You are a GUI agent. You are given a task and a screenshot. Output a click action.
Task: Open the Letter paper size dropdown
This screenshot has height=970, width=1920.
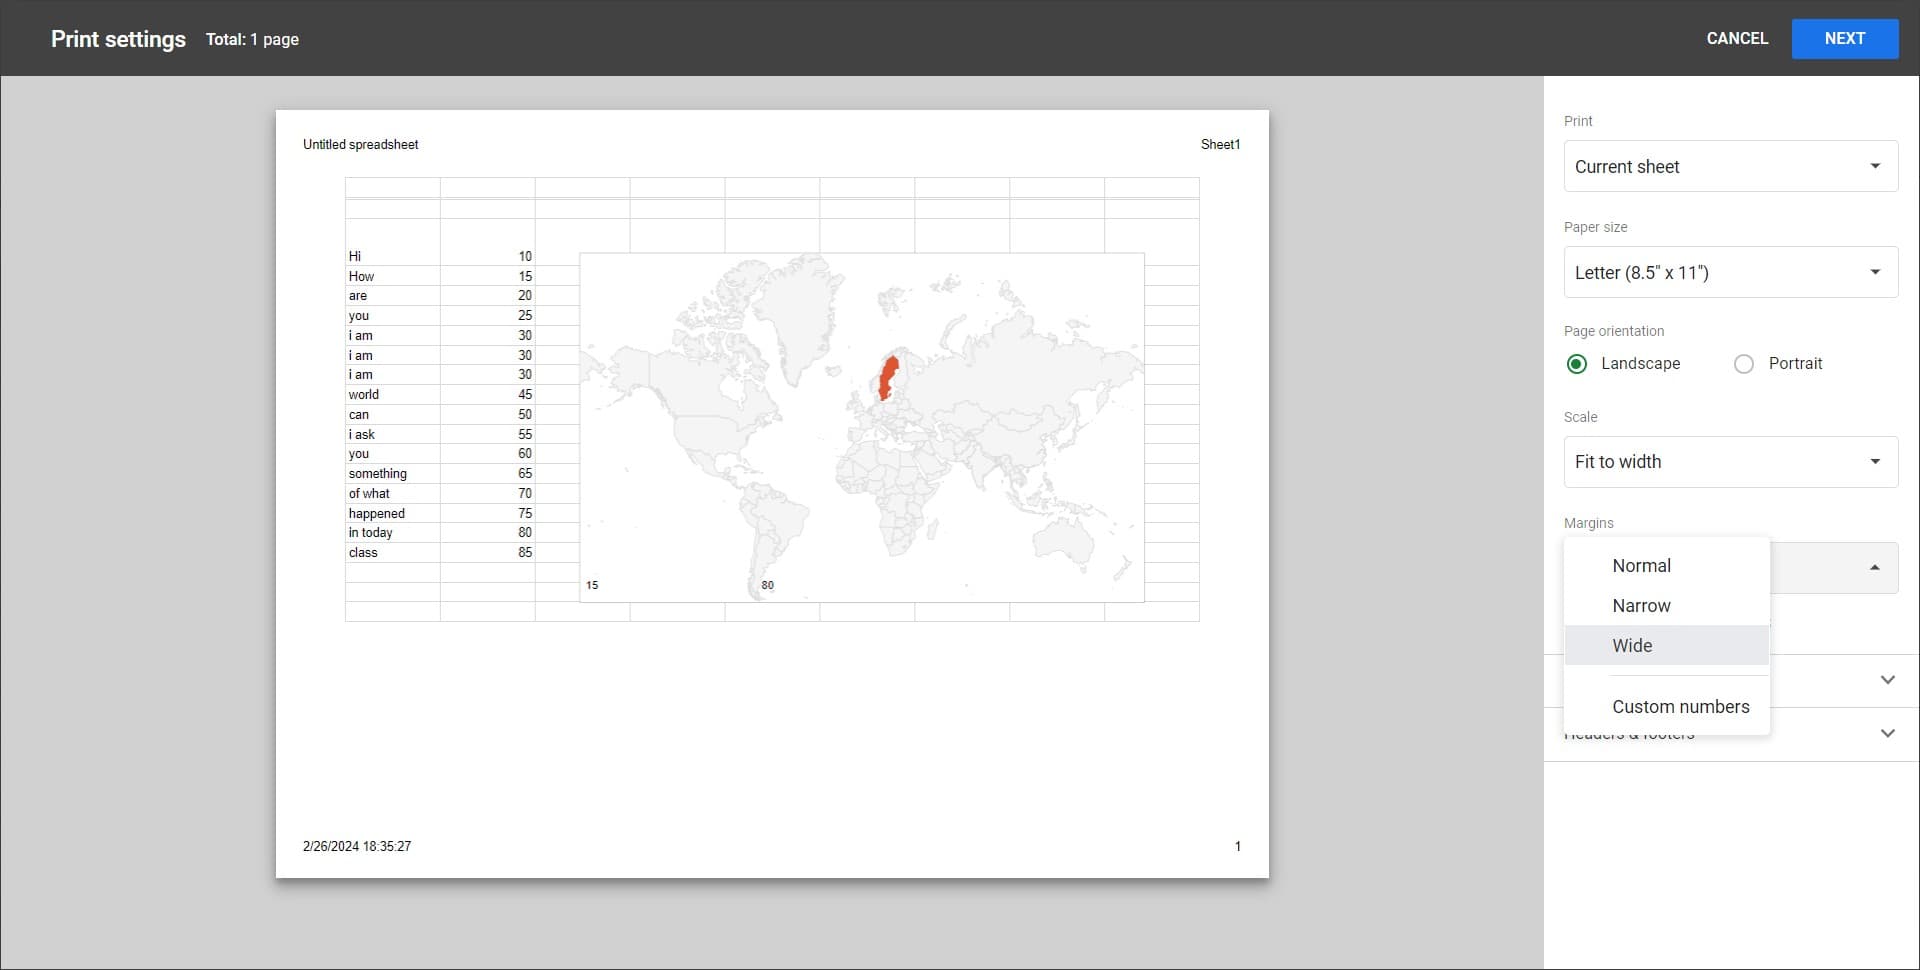1730,272
